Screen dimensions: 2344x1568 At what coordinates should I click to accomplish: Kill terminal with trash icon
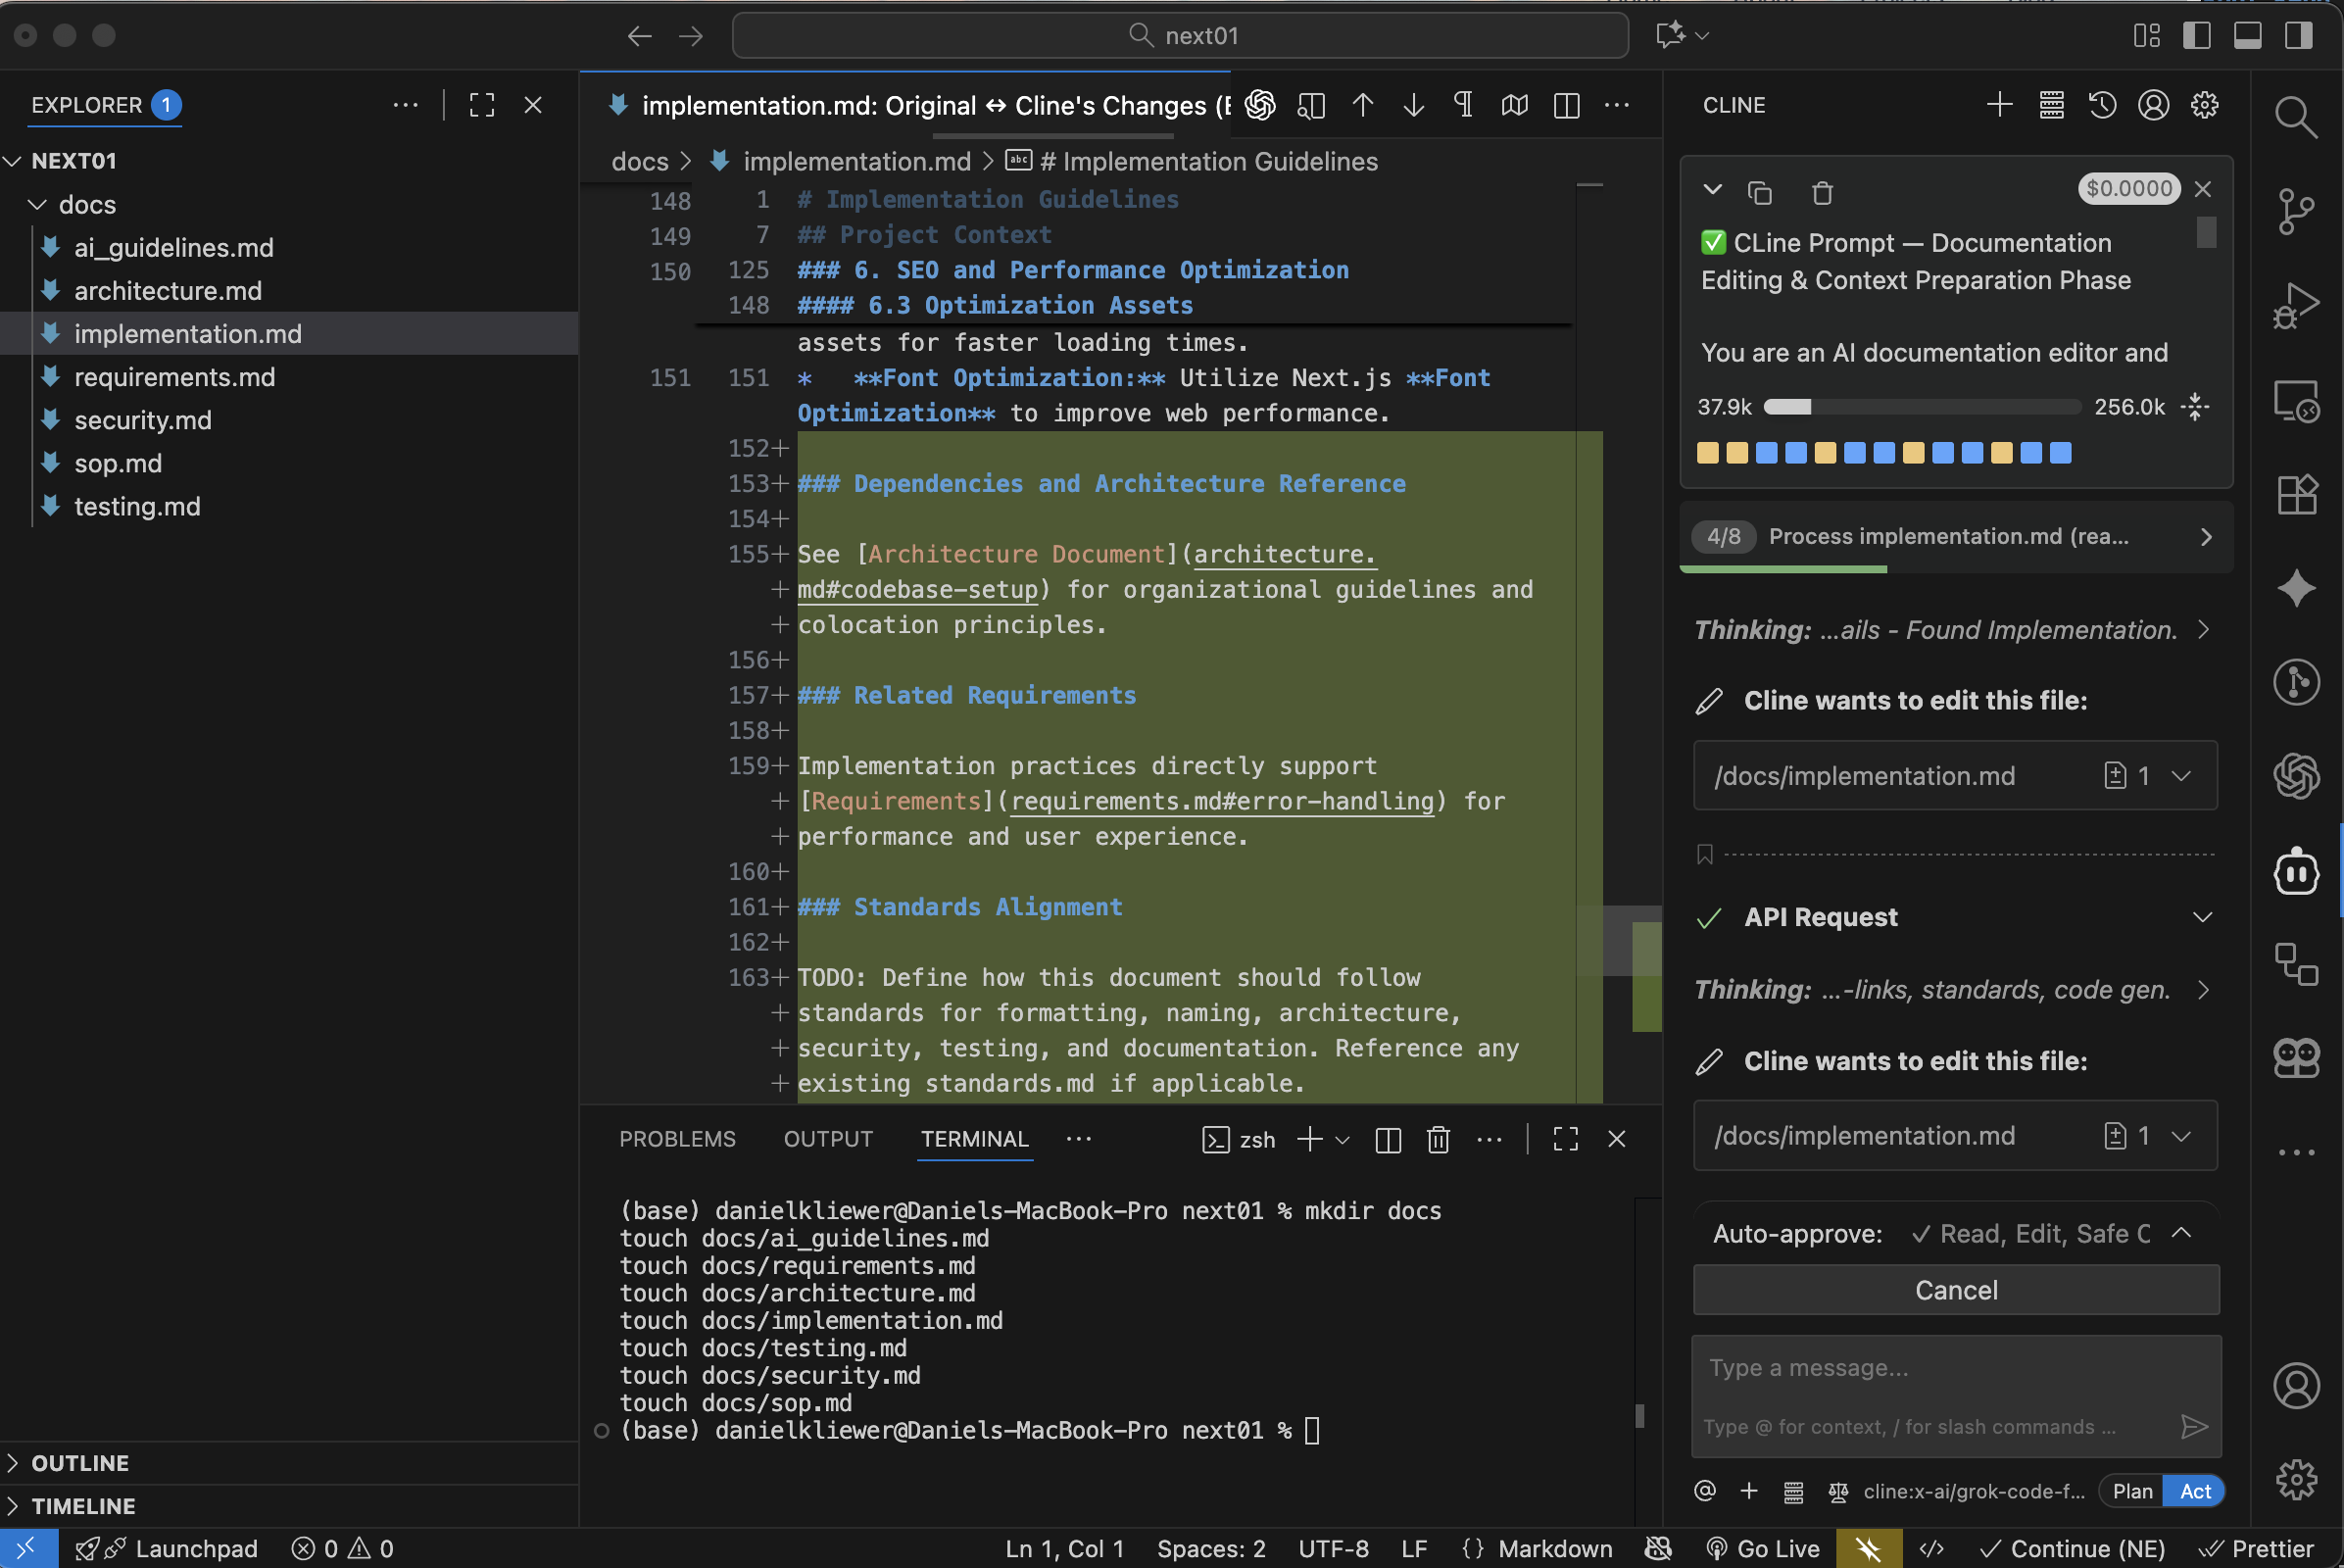click(1438, 1139)
